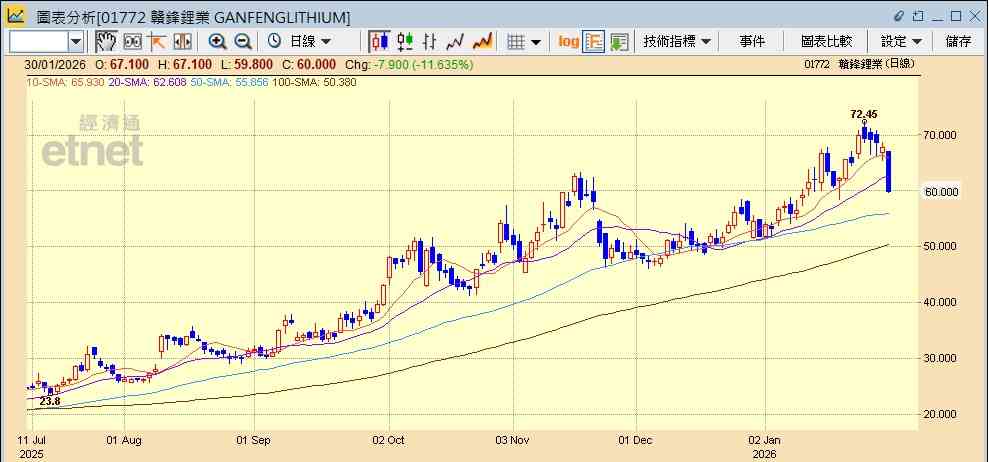Select the orange arrow pointer tool
Screen dimensions: 989x462
point(156,42)
